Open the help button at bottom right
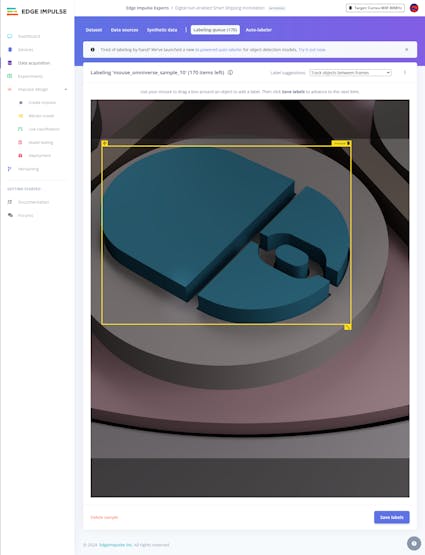 (414, 543)
